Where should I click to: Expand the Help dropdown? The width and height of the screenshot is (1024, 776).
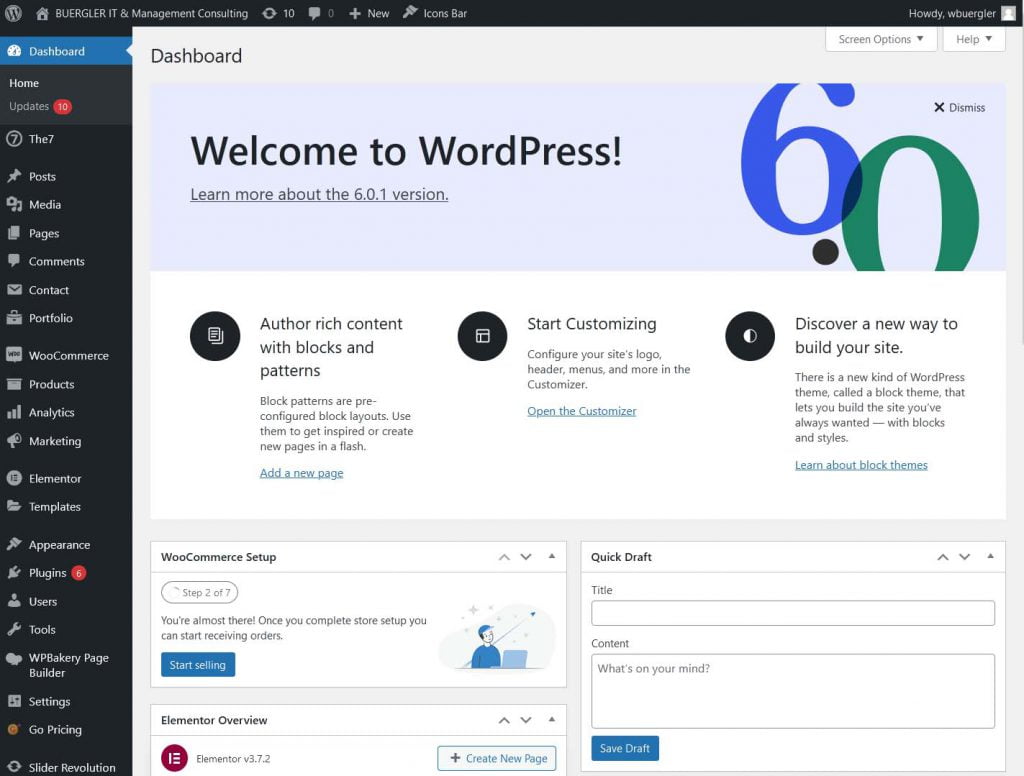(974, 39)
